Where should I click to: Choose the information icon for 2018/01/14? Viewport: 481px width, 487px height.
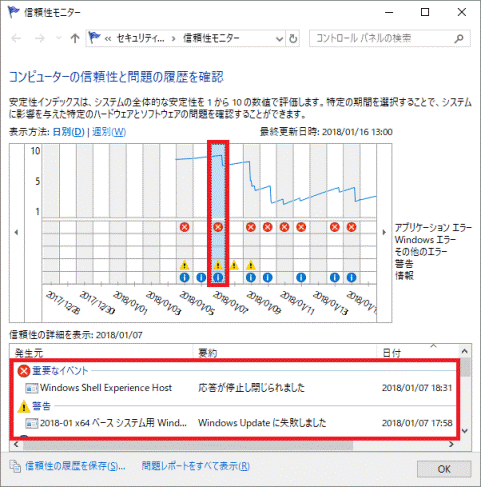[x=335, y=277]
